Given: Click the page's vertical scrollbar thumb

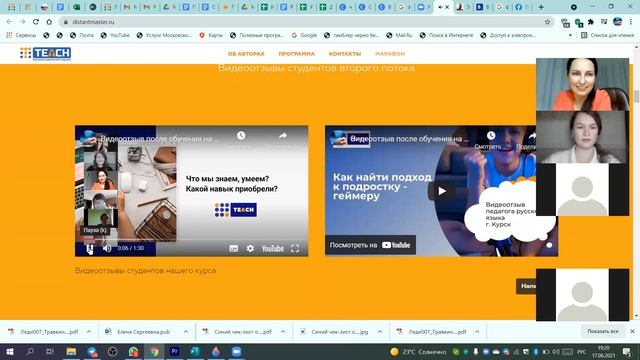Looking at the screenshot, I should [x=636, y=96].
